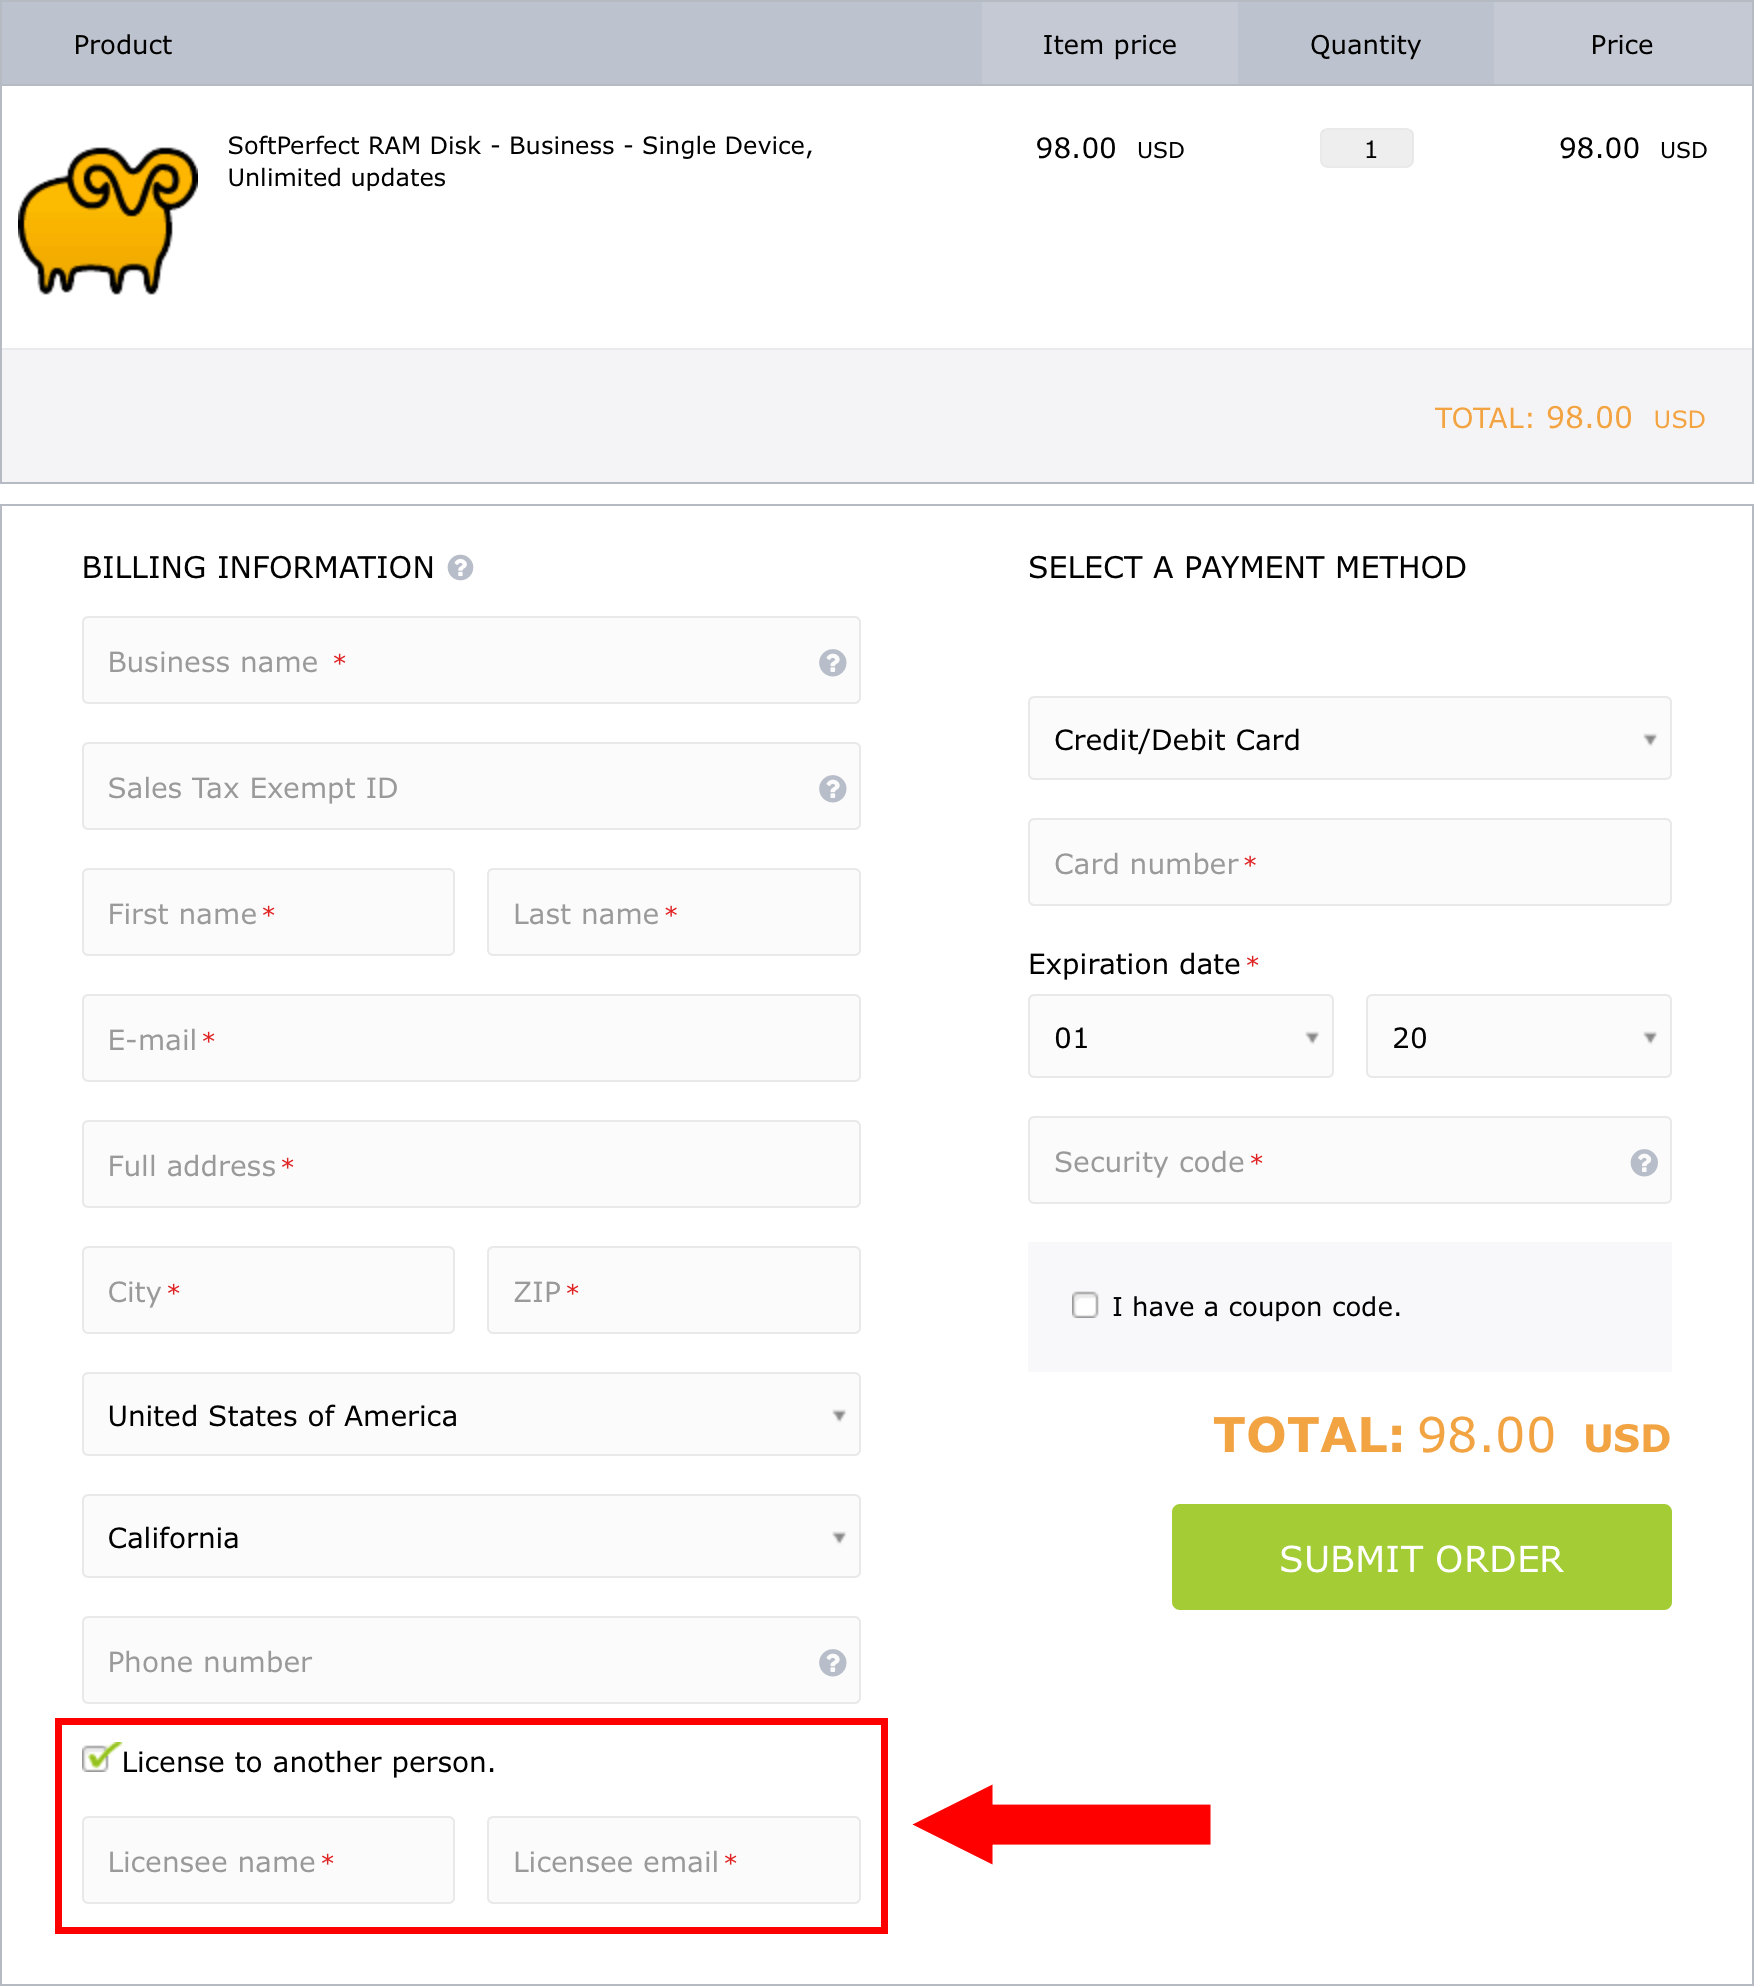Uncheck License to another person
The height and width of the screenshot is (1986, 1754).
[x=97, y=1761]
